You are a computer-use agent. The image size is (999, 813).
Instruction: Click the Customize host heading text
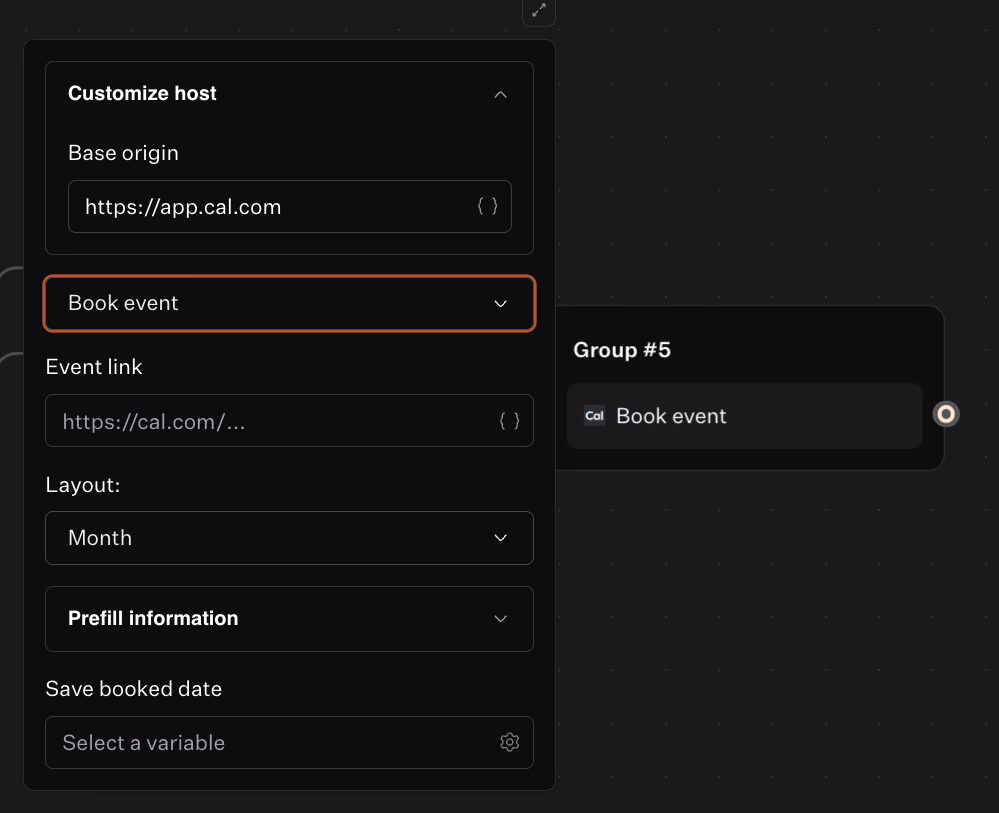pos(142,93)
